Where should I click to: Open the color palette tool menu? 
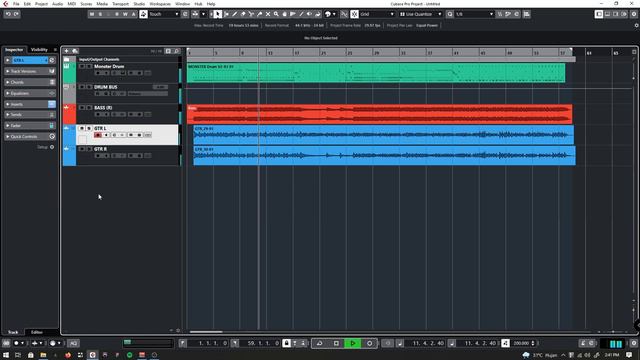330,14
